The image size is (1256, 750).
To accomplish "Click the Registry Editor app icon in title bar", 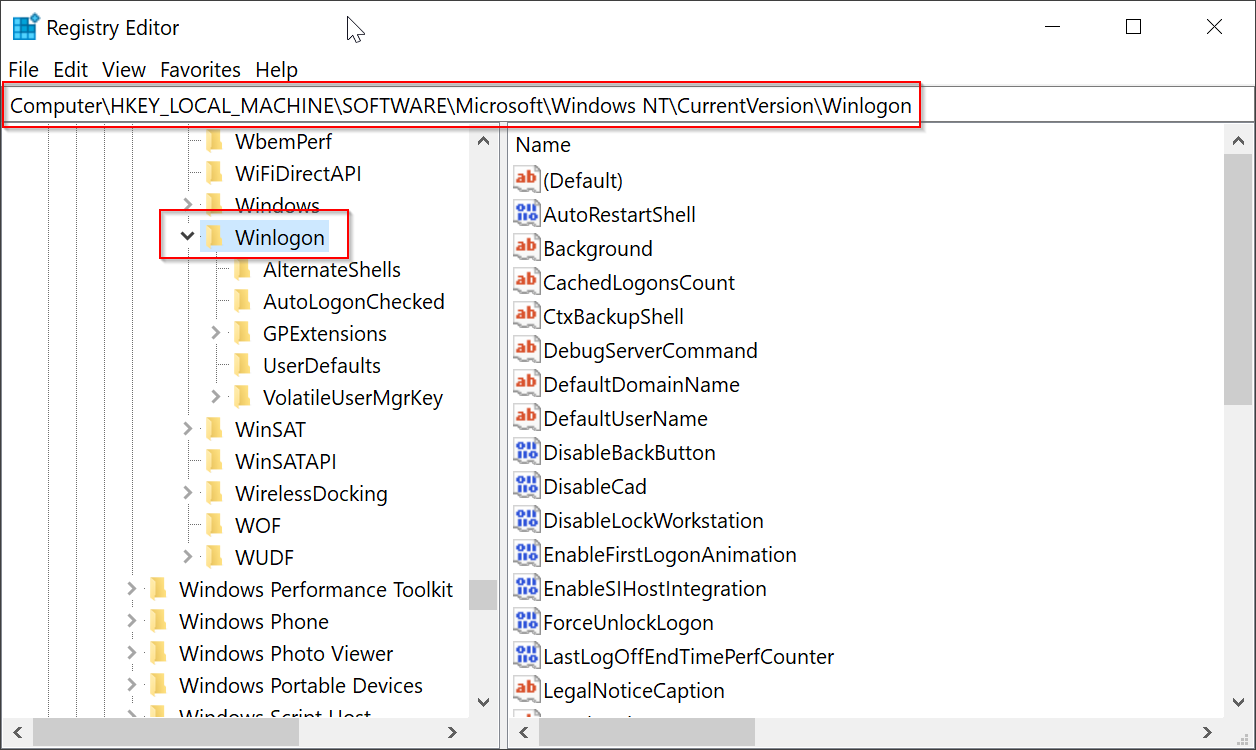I will click(25, 28).
